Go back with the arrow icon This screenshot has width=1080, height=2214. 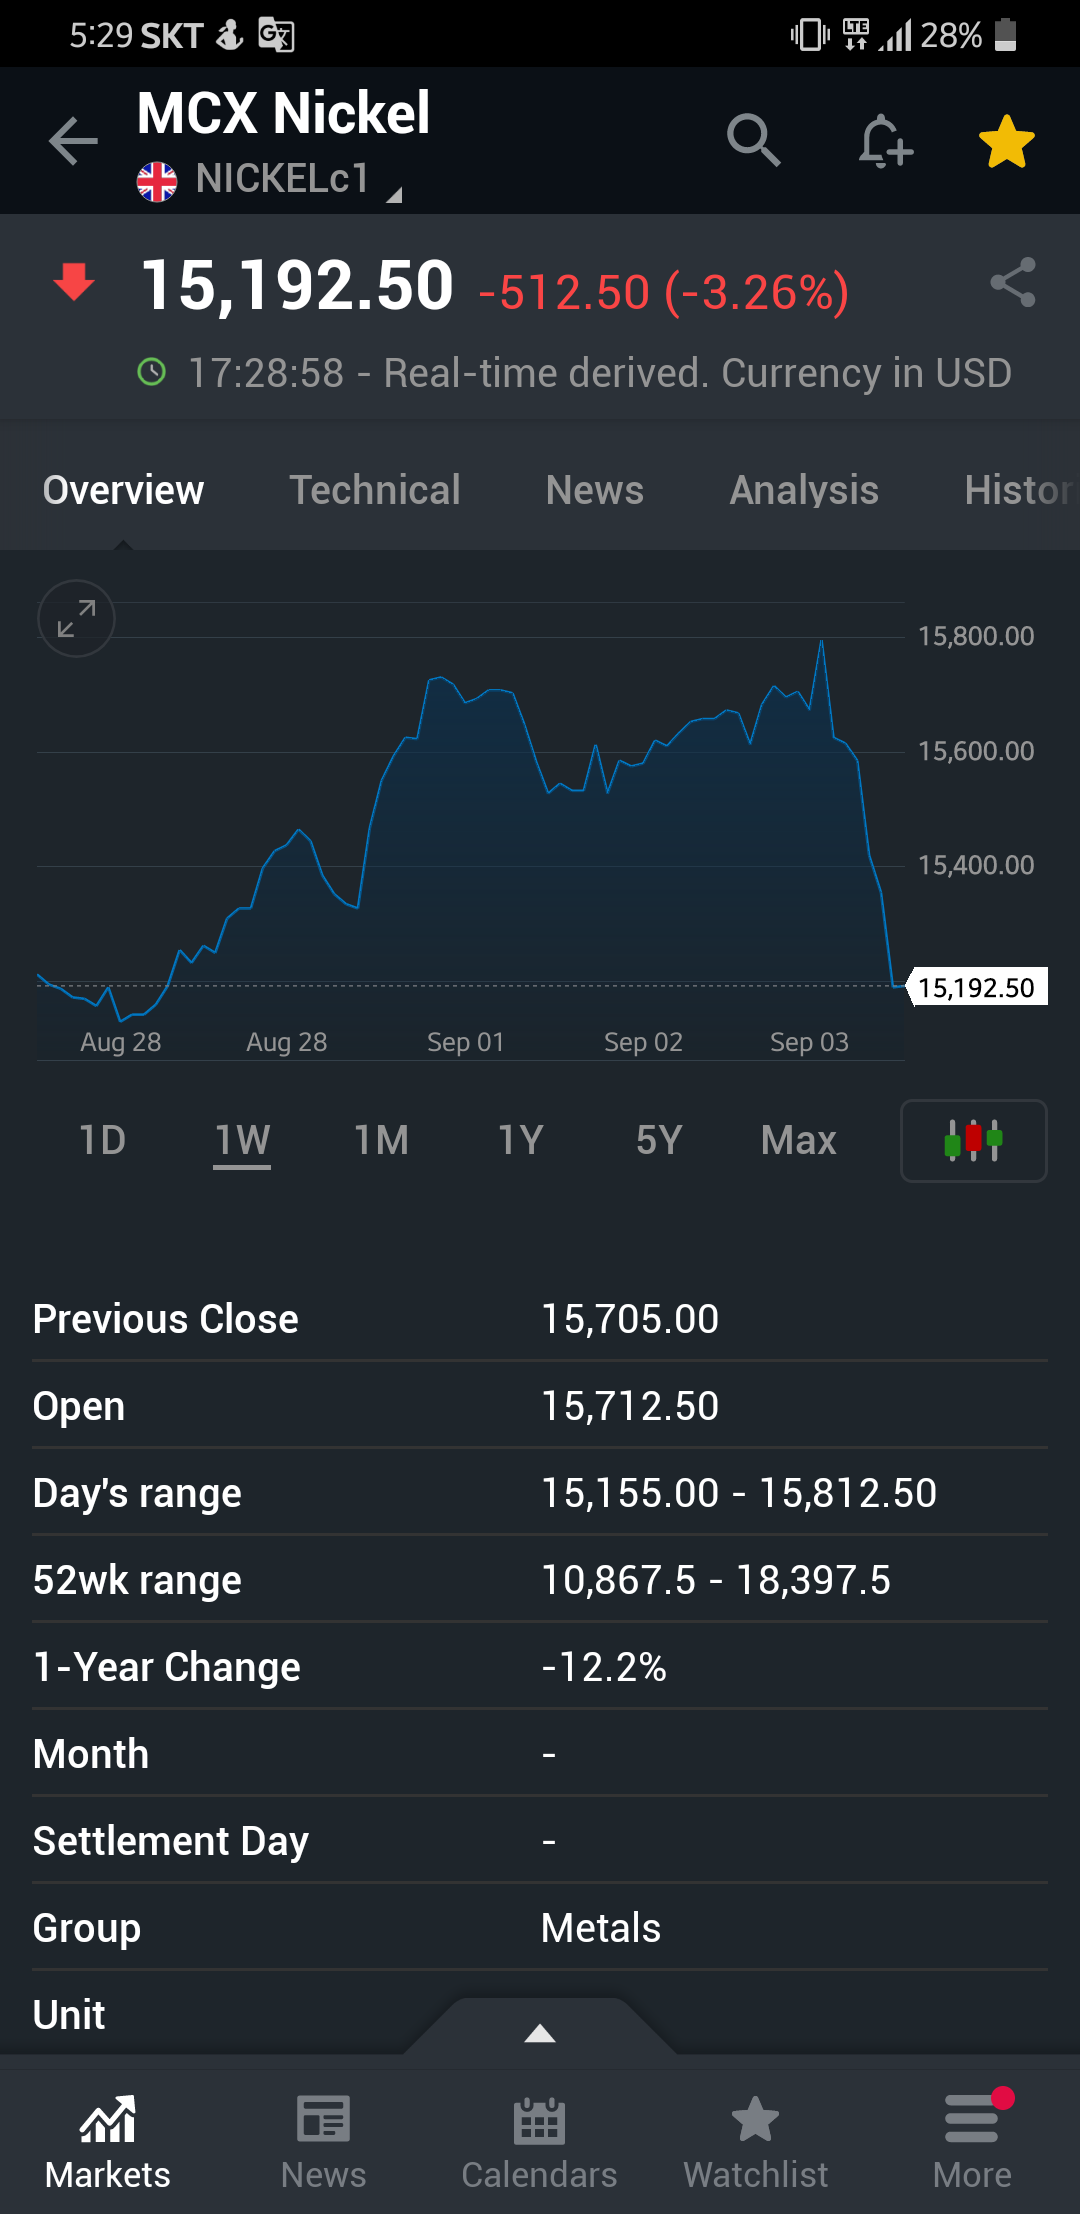click(x=74, y=140)
